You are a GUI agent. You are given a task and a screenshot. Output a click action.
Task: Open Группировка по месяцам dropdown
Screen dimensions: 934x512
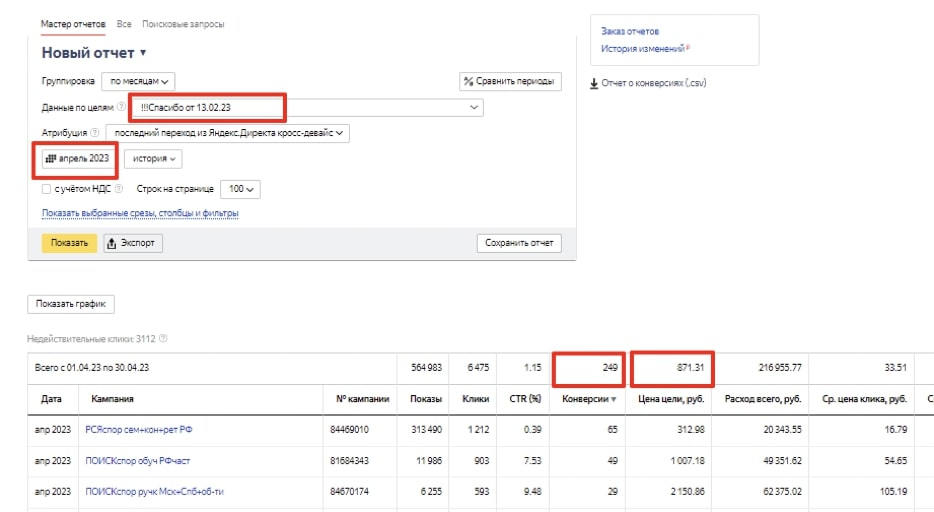pyautogui.click(x=139, y=81)
